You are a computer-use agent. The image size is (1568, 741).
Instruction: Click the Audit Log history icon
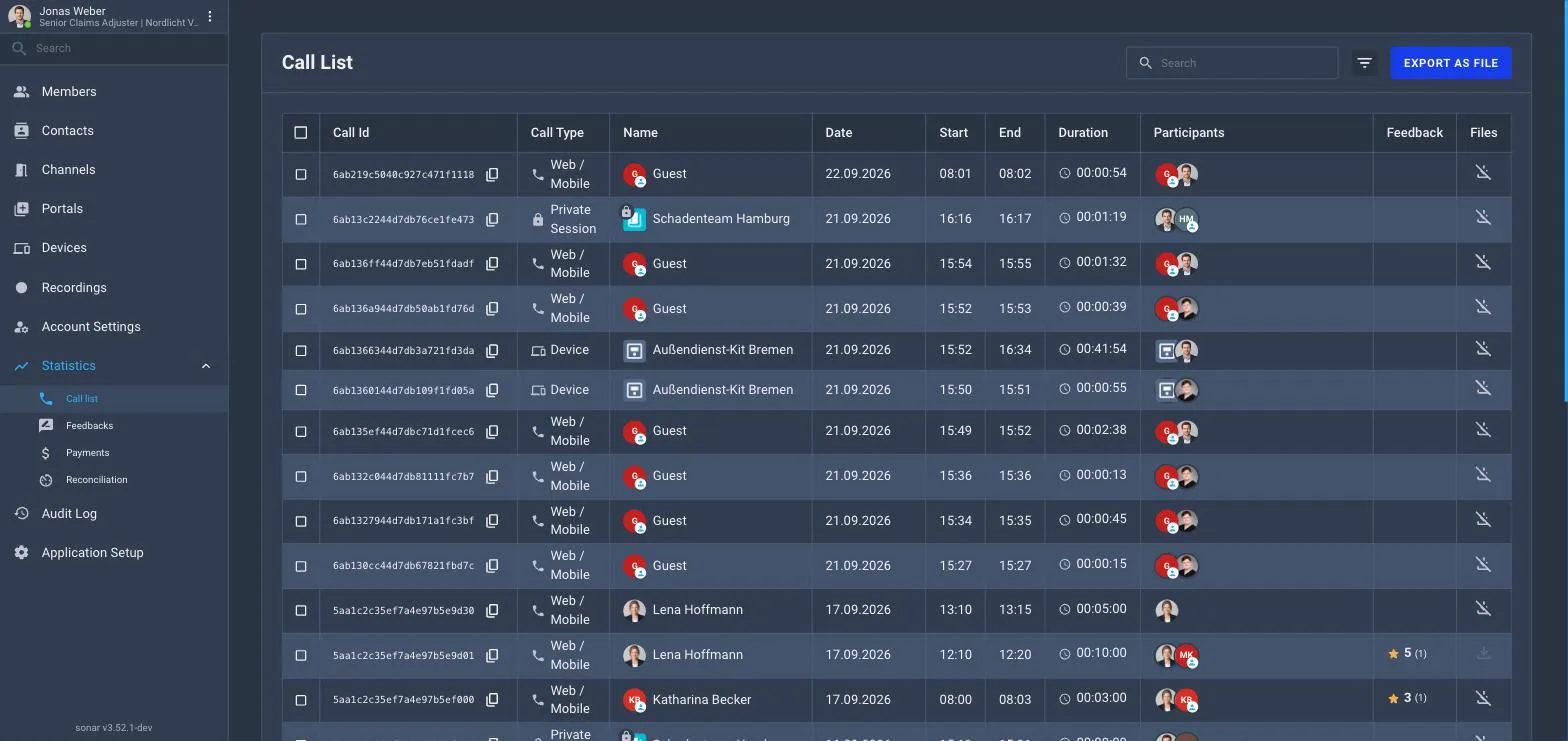[x=21, y=514]
